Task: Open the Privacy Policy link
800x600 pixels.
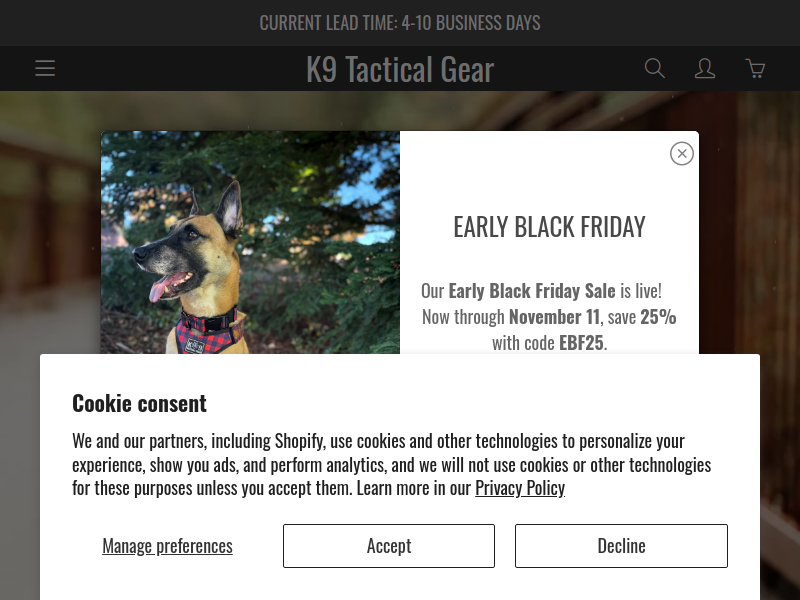Action: coord(520,488)
